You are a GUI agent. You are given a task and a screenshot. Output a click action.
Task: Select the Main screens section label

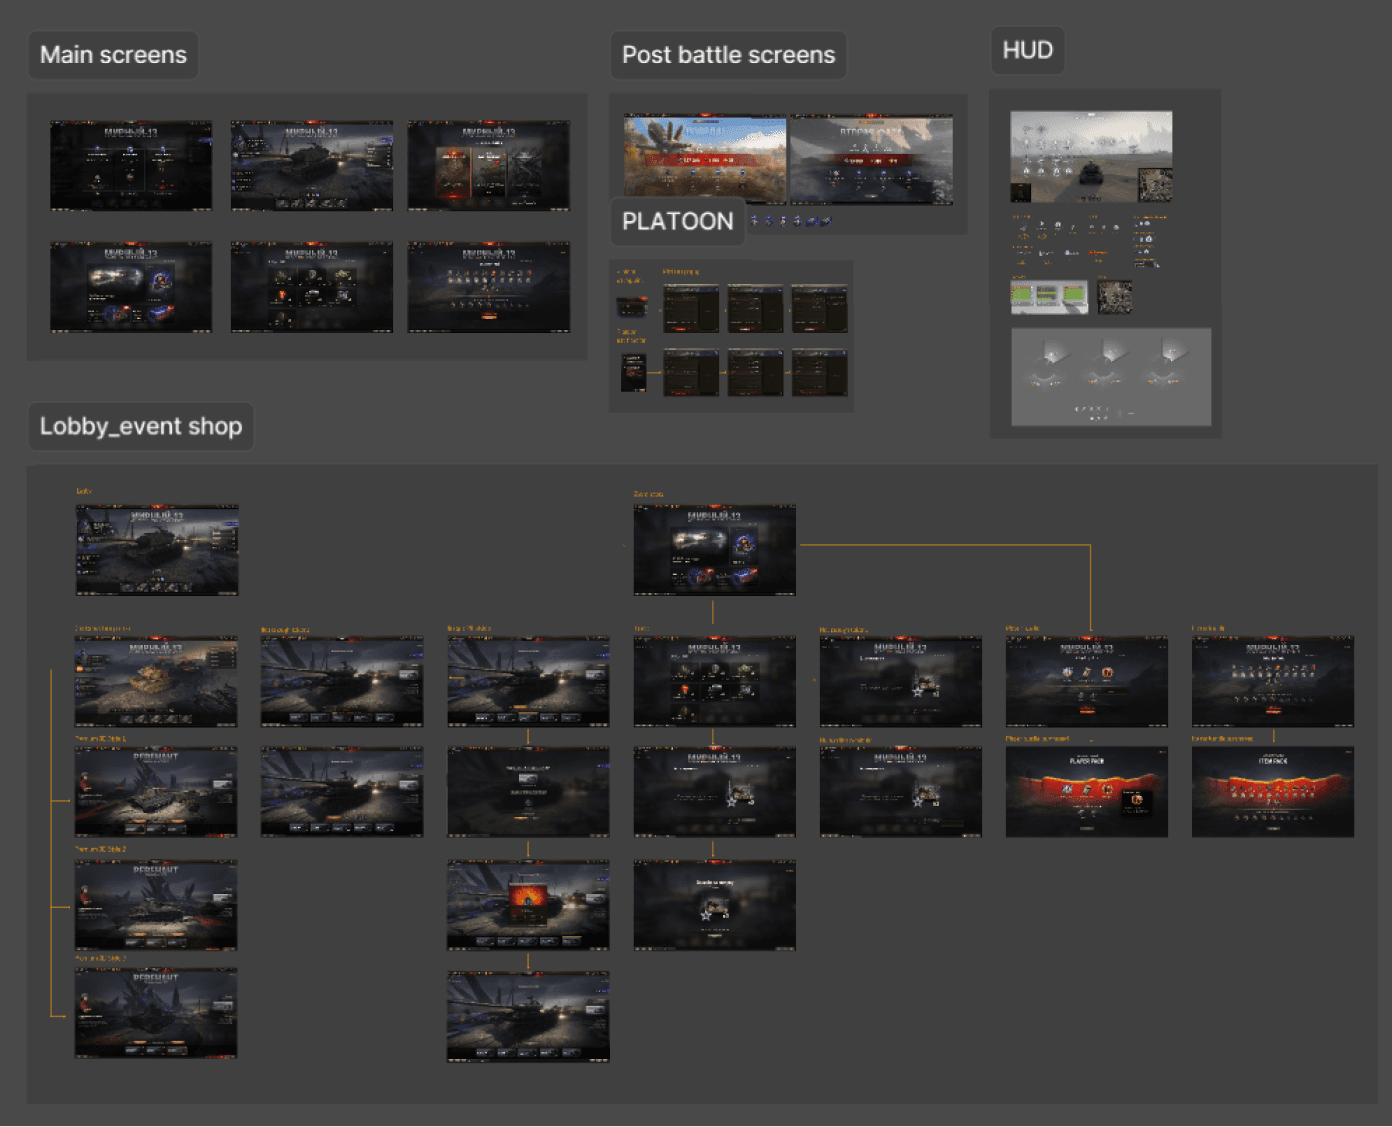click(x=113, y=55)
